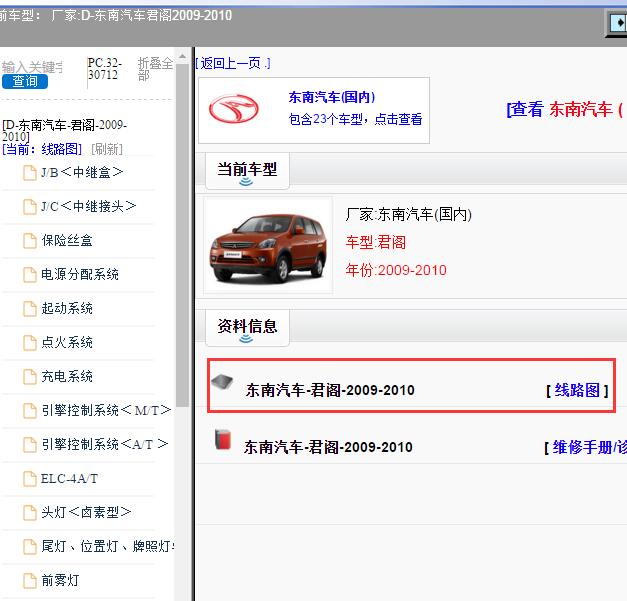Click the chevron under 资料信息 tab
The height and width of the screenshot is (601, 627).
pos(246,339)
